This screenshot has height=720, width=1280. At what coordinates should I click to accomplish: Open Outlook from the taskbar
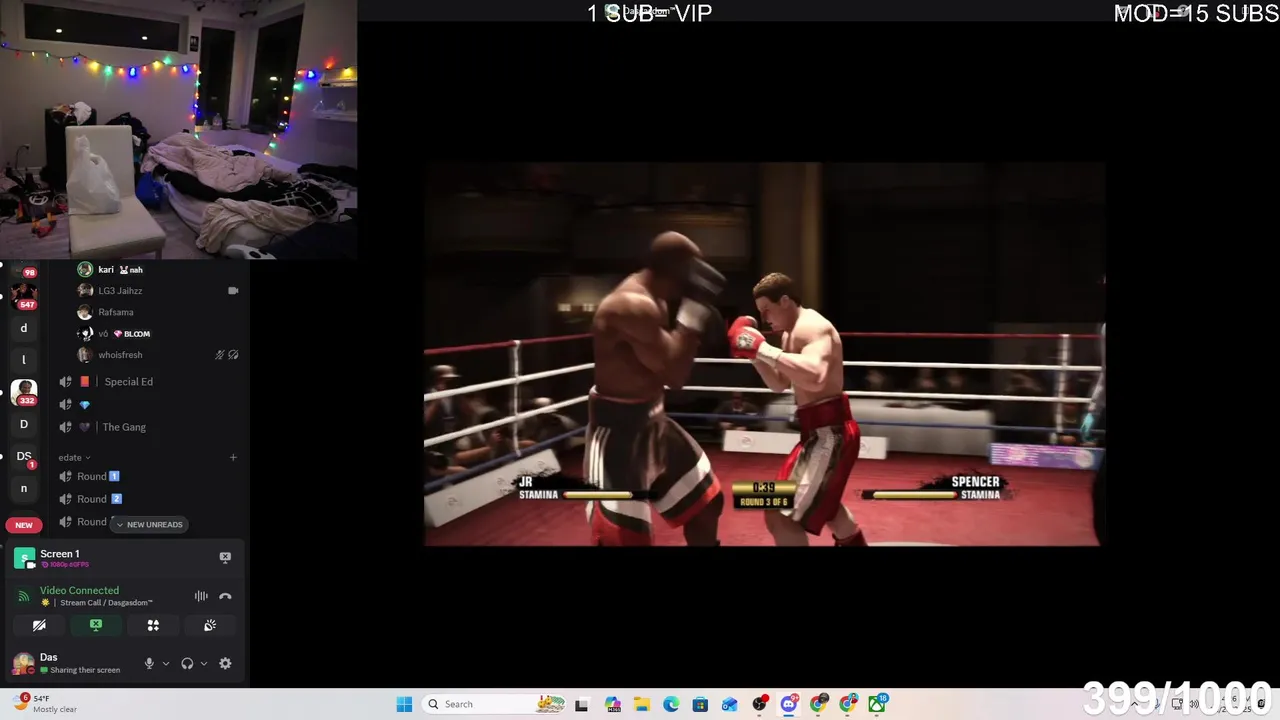coord(730,704)
